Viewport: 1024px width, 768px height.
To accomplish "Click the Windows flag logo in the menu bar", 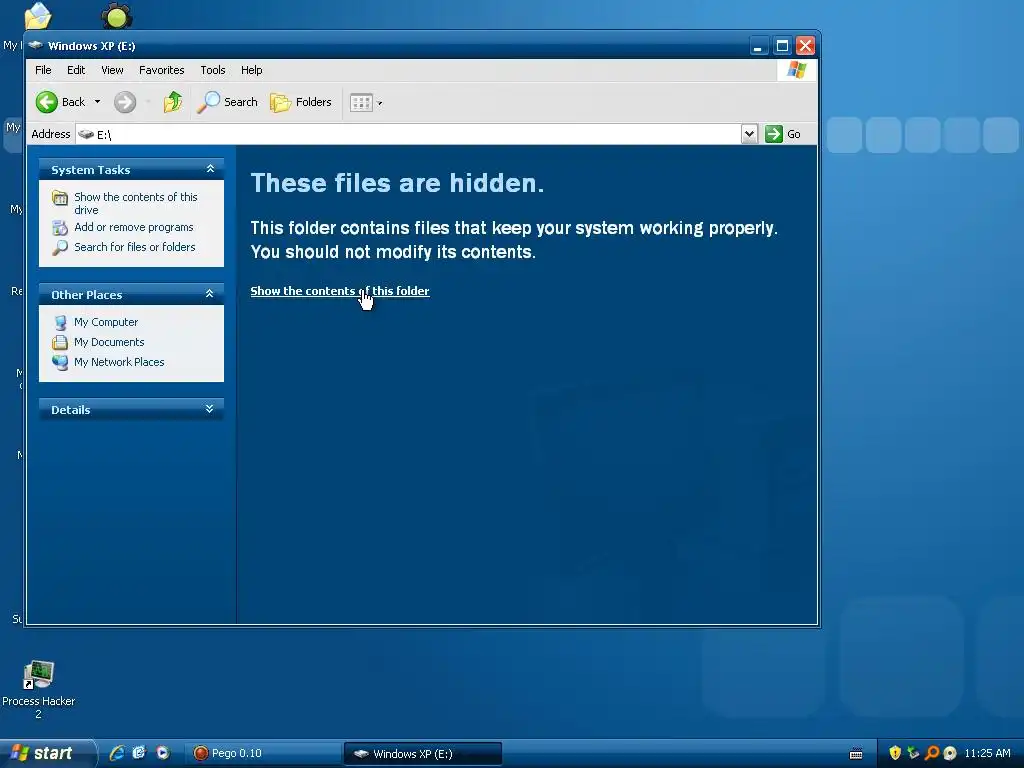I will coord(797,70).
